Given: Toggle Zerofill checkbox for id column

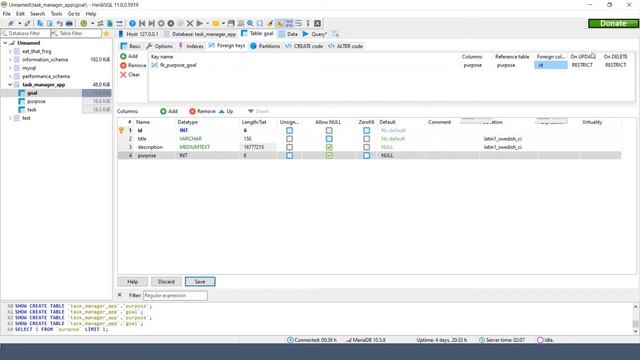Looking at the screenshot, I should click(x=367, y=131).
